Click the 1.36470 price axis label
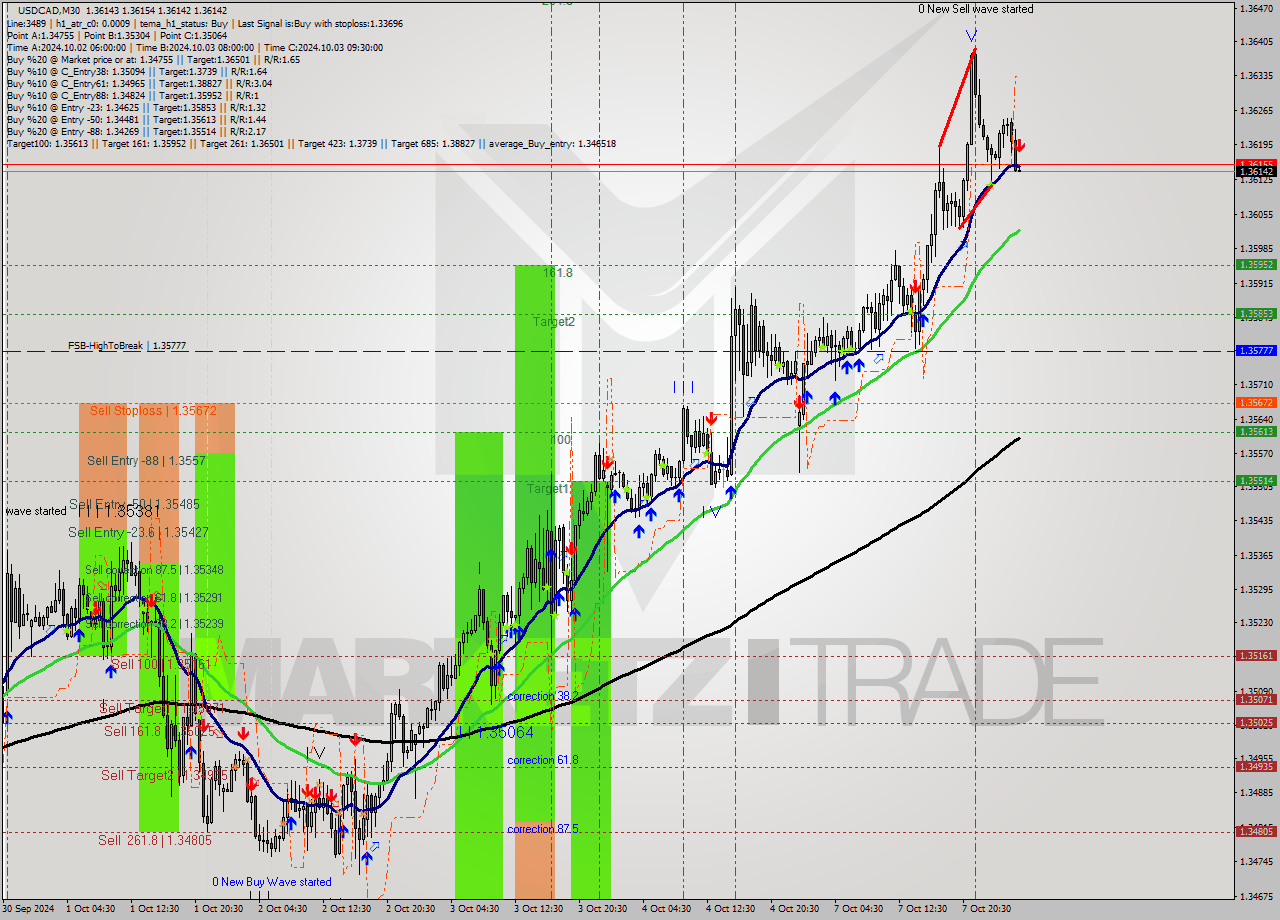 [x=1256, y=8]
